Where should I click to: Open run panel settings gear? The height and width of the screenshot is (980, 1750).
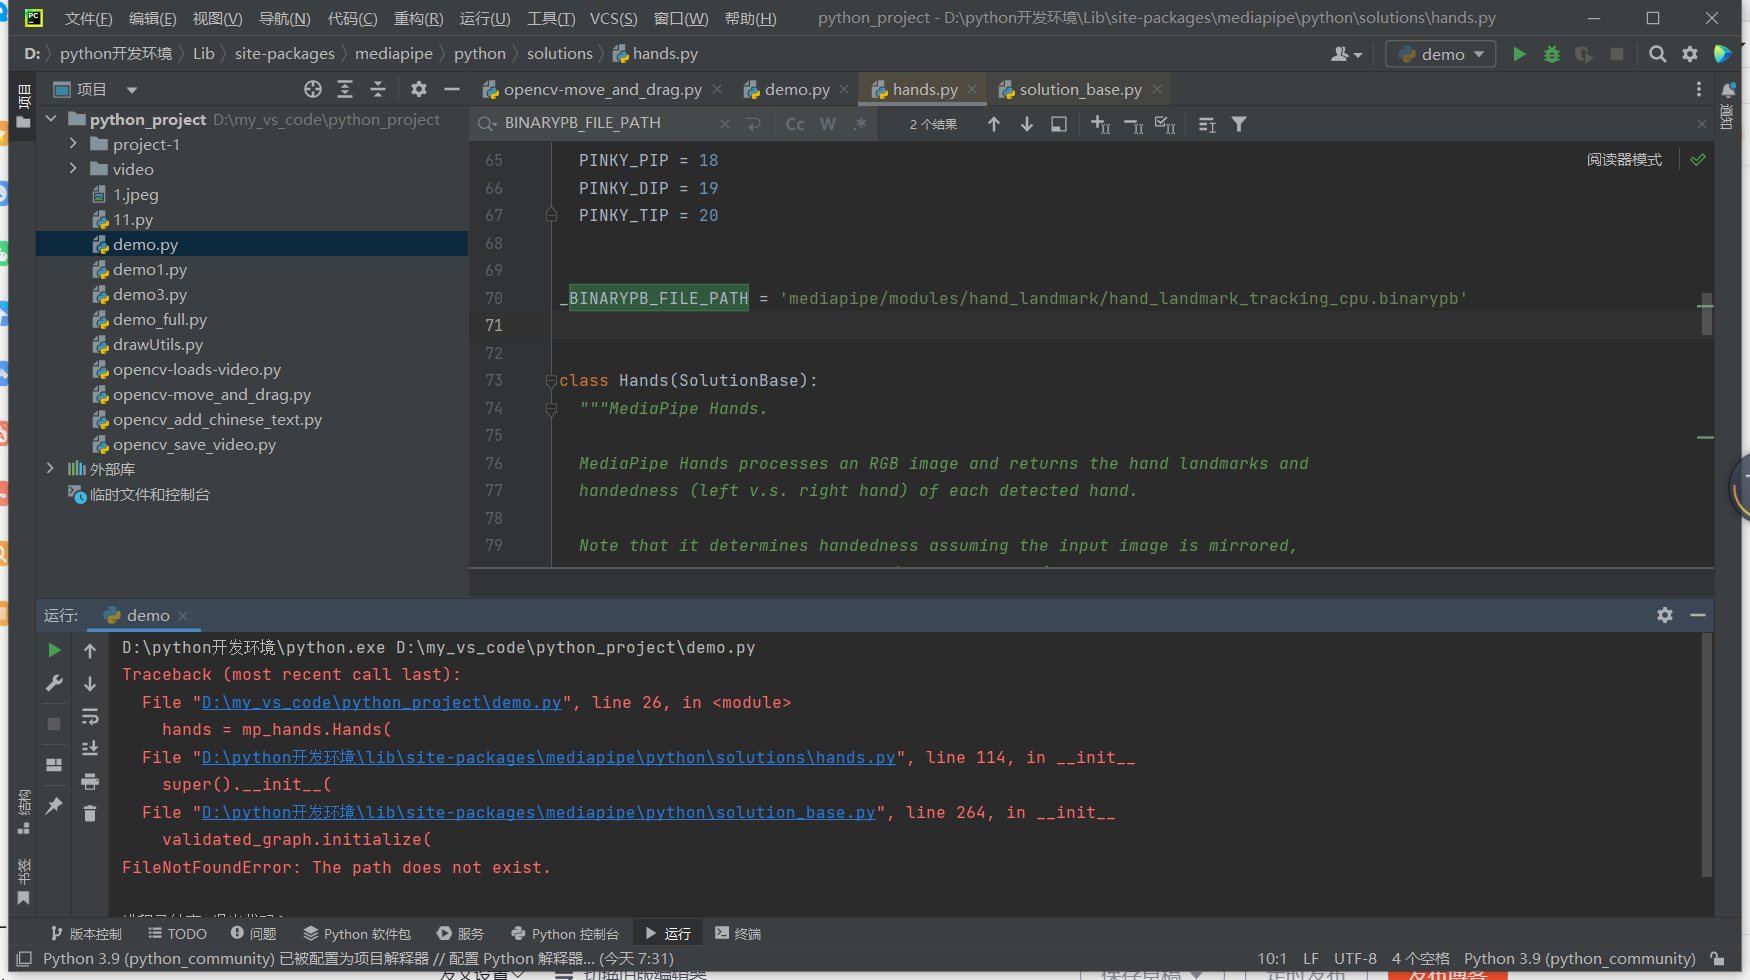1665,615
